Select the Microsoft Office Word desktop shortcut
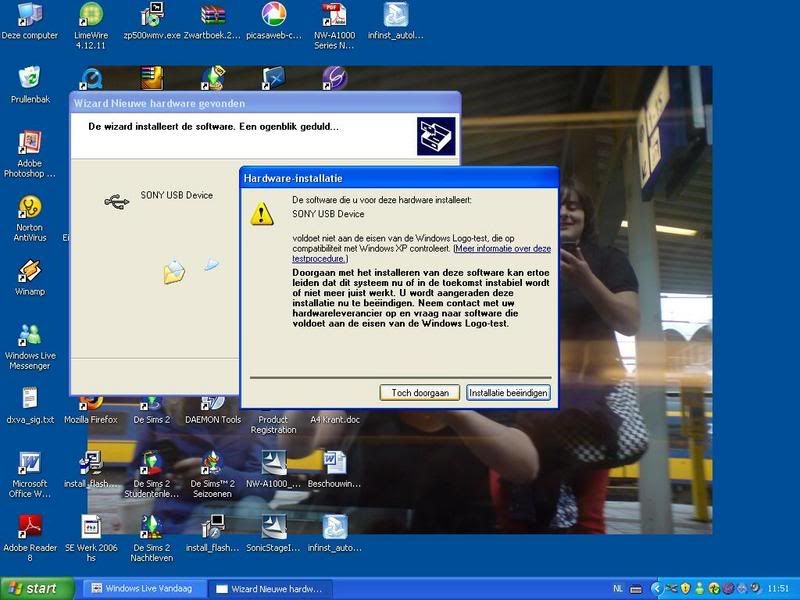 (x=30, y=474)
